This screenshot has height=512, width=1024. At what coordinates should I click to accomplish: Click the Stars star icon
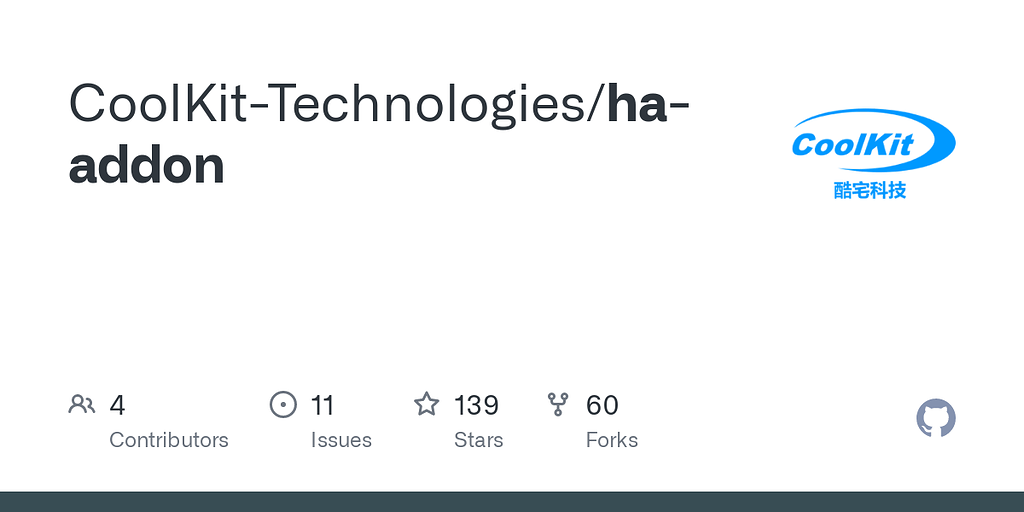click(427, 405)
